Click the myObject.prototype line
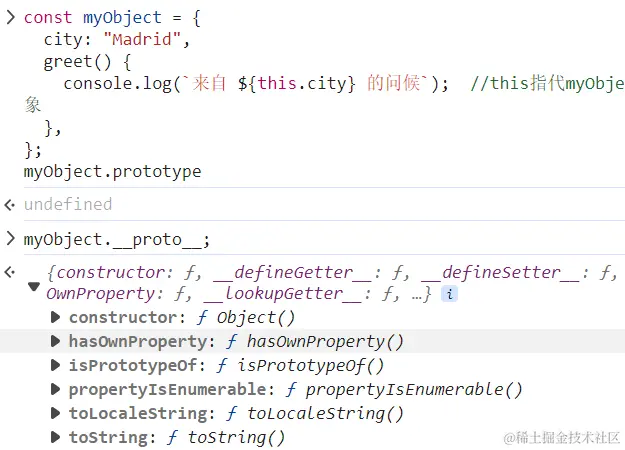This screenshot has width=625, height=450. 112,172
